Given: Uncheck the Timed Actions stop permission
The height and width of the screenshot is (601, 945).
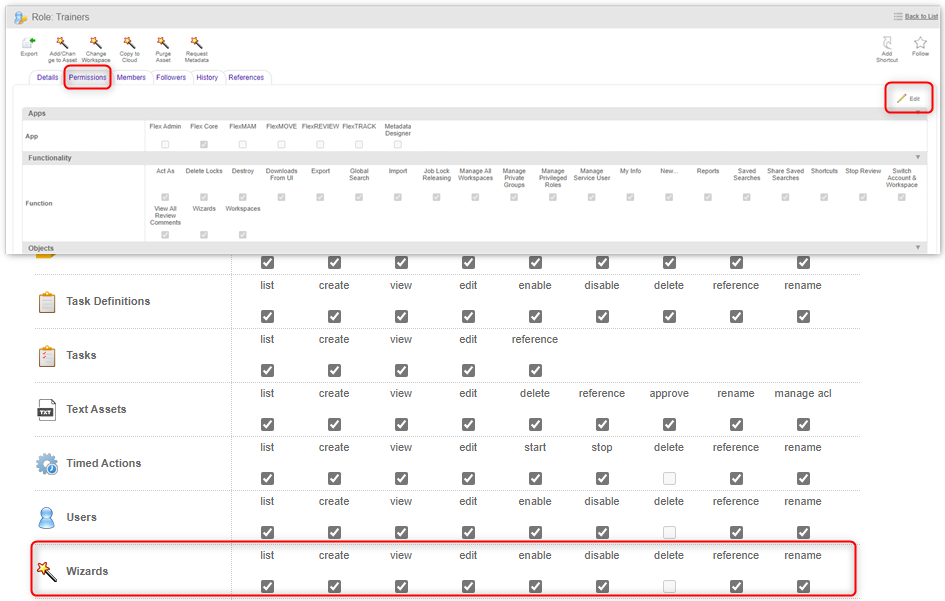Looking at the screenshot, I should coord(602,479).
